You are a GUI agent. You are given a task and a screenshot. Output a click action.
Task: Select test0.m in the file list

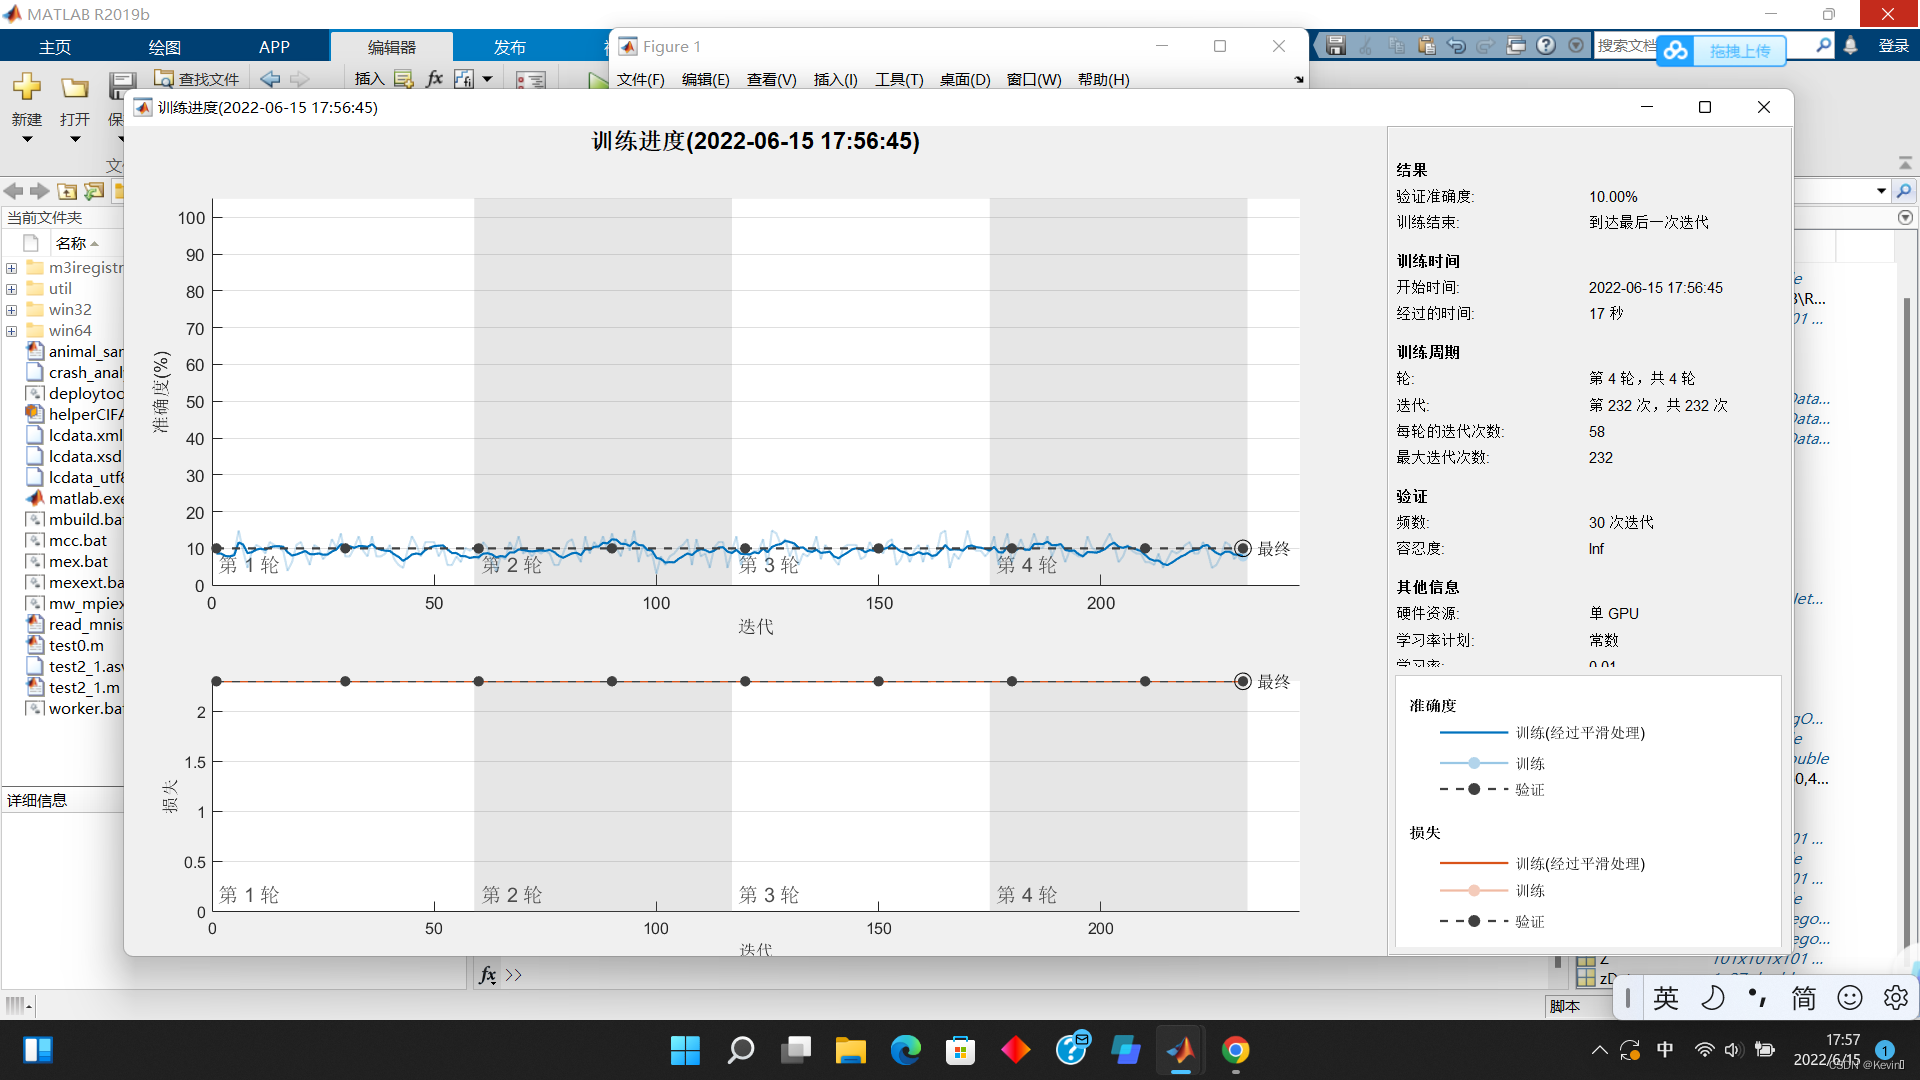point(76,646)
